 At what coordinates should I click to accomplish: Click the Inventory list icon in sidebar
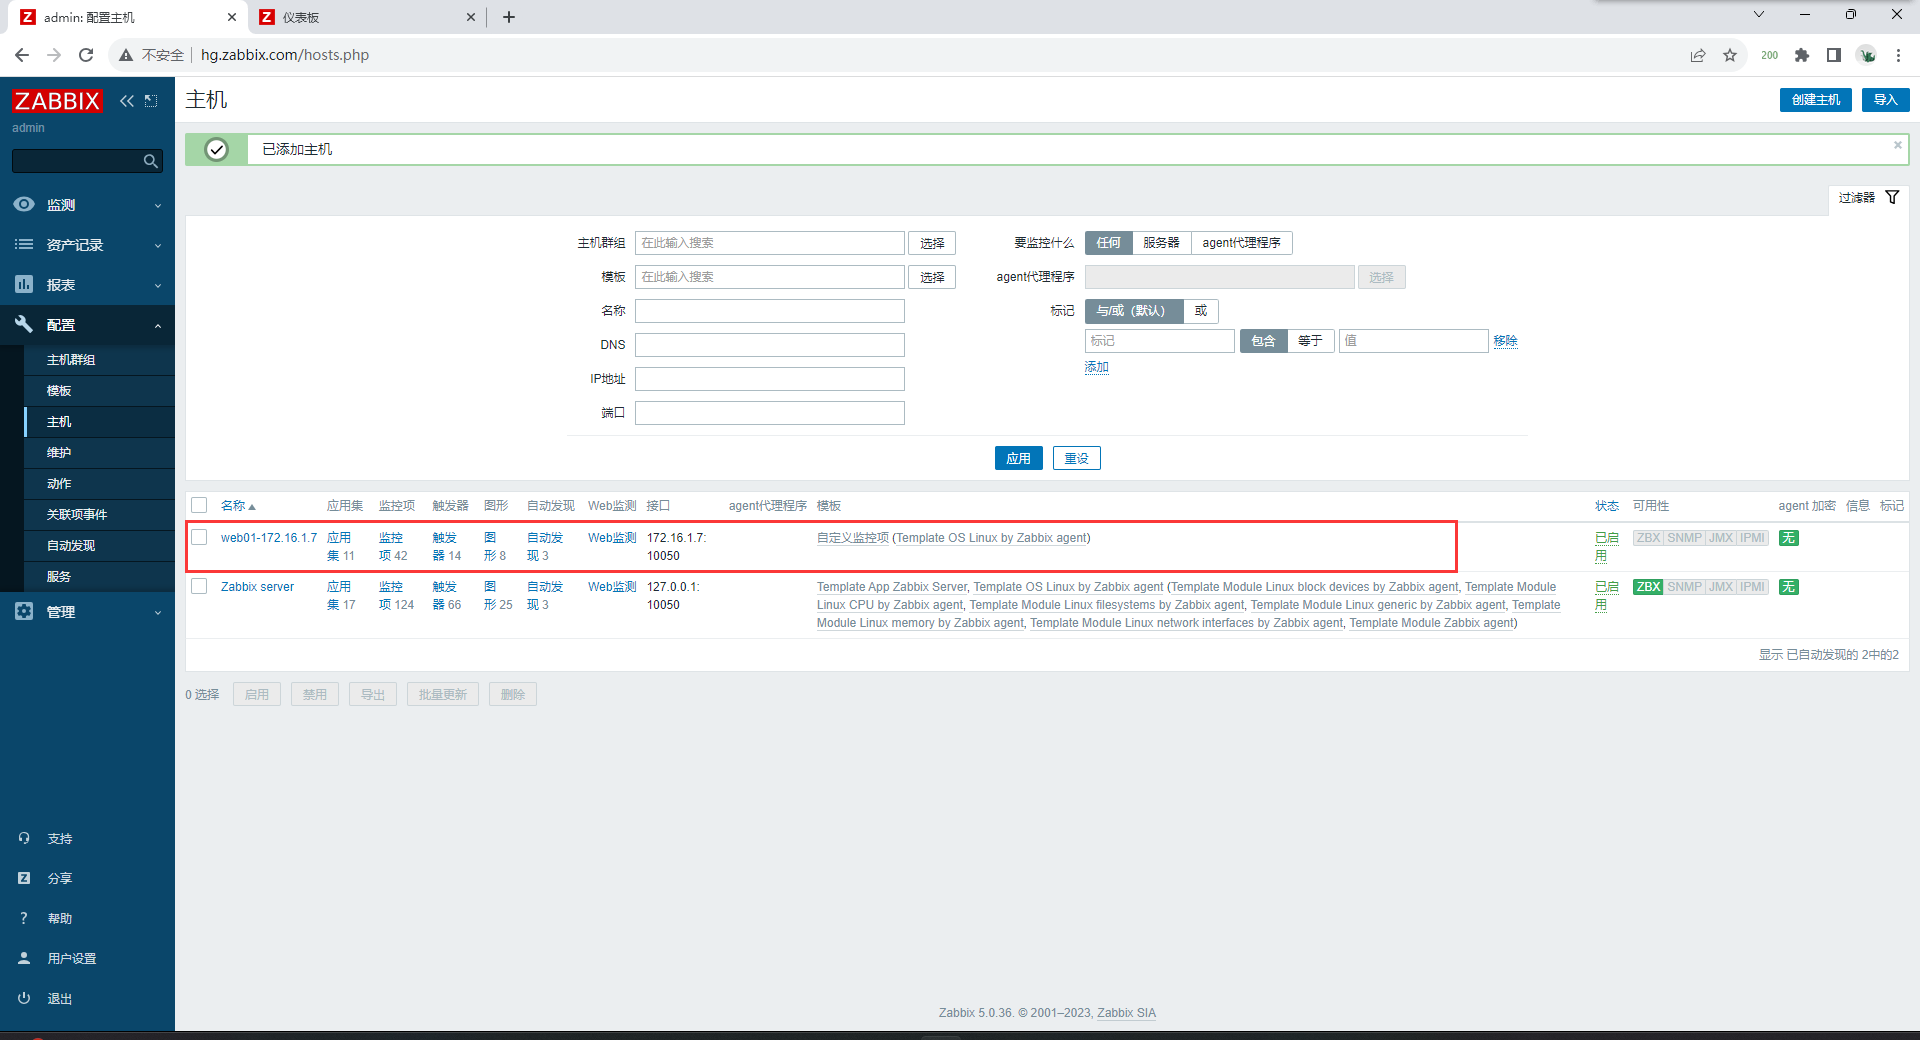24,244
